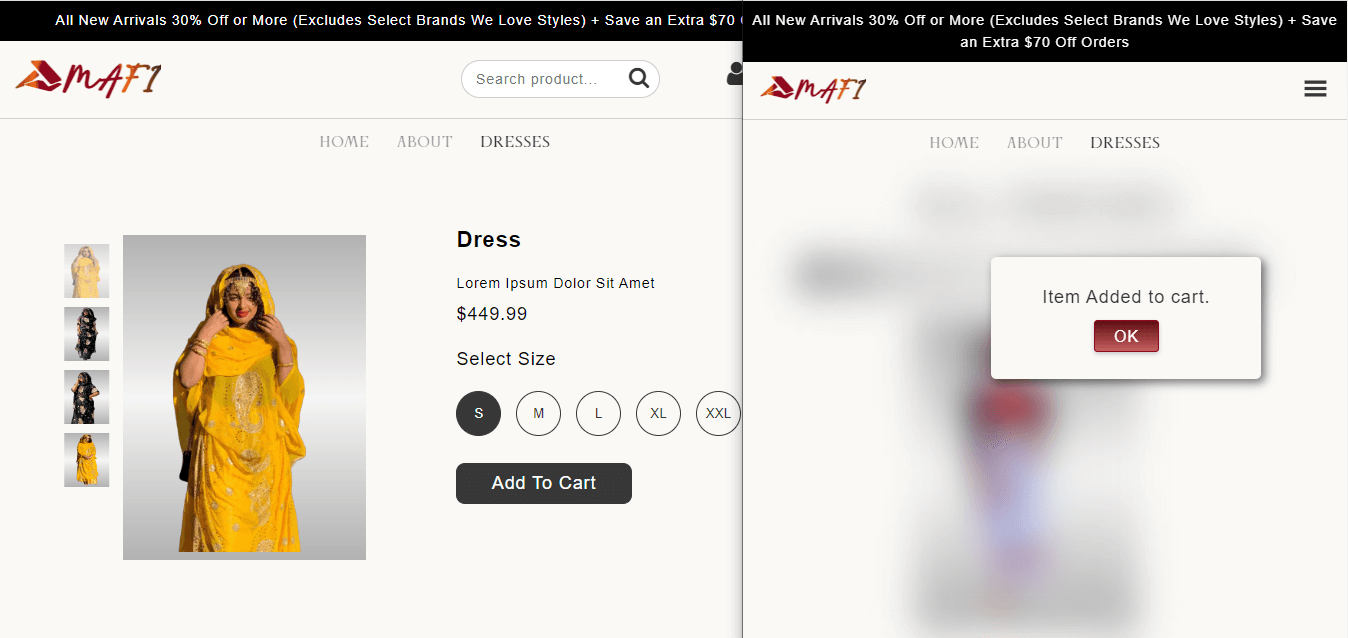The image size is (1348, 638).
Task: Show the fourth product thumbnail at bottom
Action: pyautogui.click(x=87, y=460)
